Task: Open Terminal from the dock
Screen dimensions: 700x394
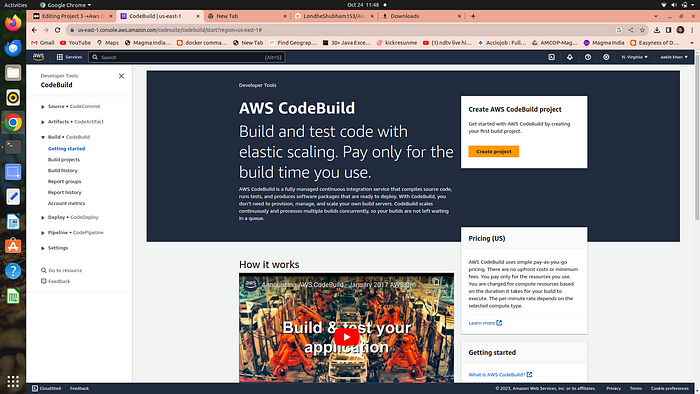Action: [13, 147]
